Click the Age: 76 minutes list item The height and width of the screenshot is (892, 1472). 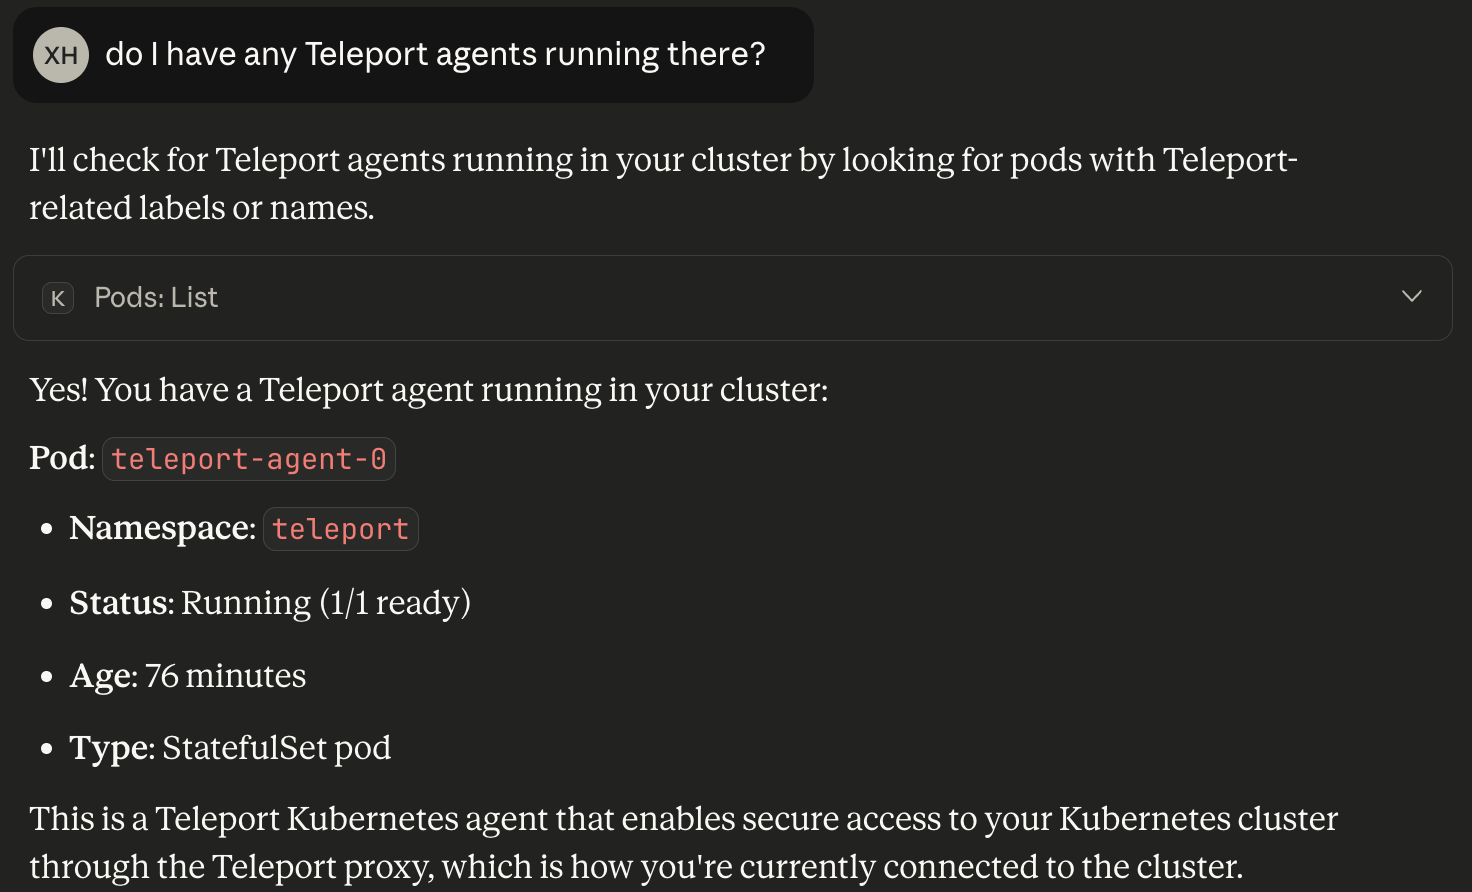[x=187, y=676]
